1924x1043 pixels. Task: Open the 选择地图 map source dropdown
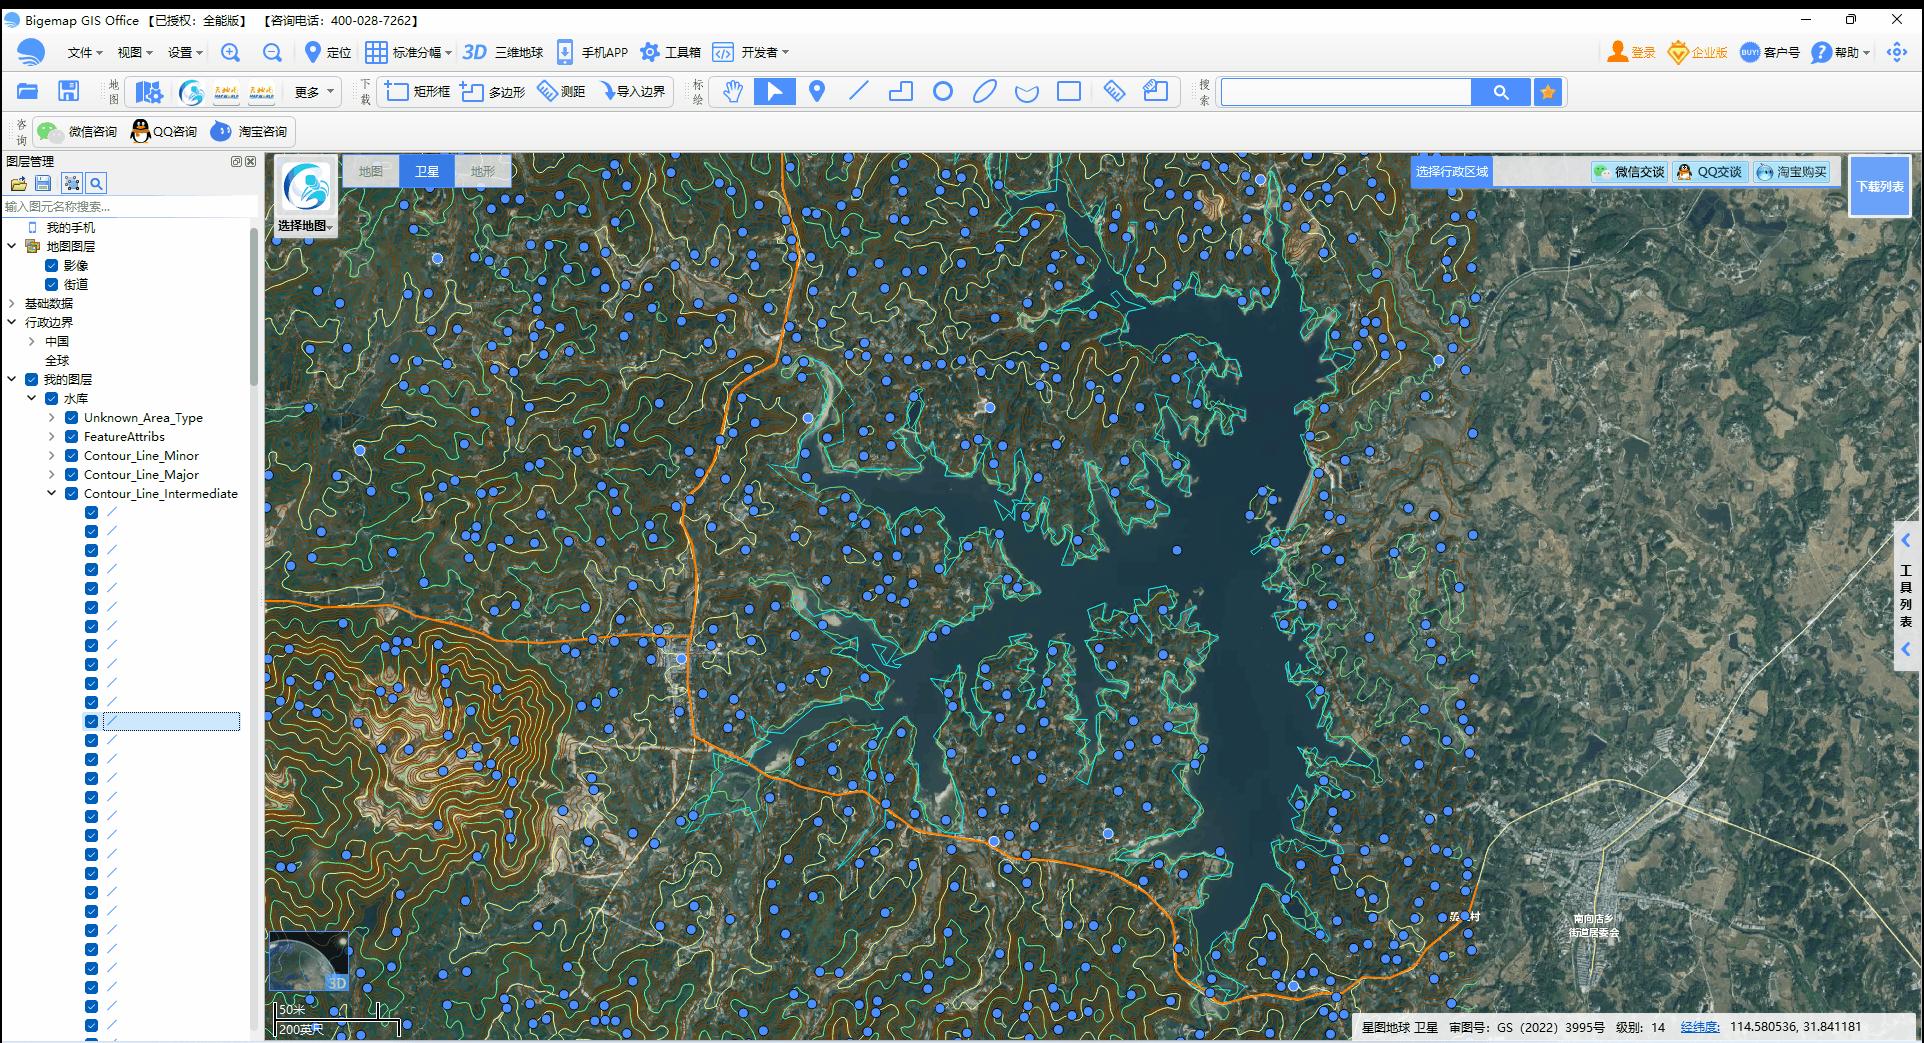[x=305, y=226]
